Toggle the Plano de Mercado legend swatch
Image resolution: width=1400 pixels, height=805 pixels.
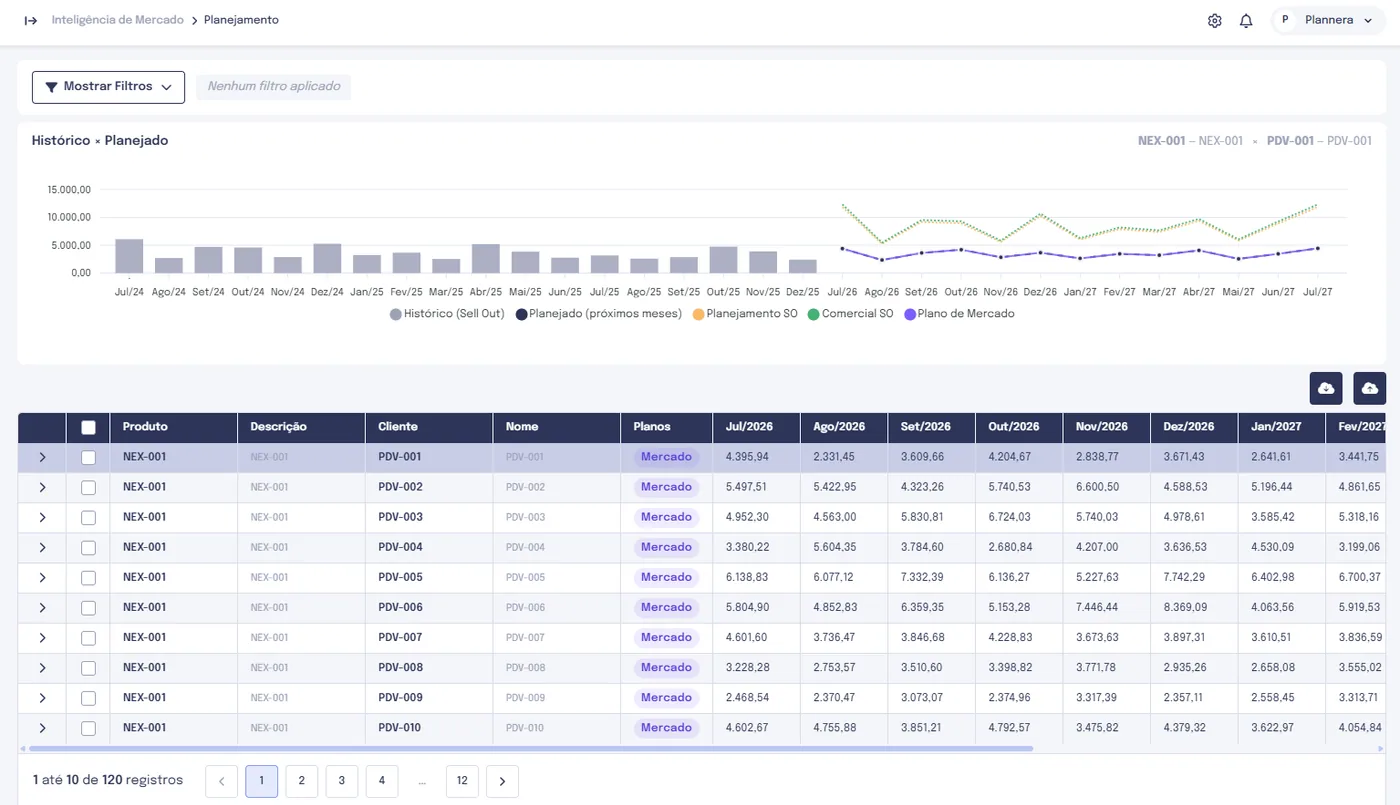click(910, 314)
